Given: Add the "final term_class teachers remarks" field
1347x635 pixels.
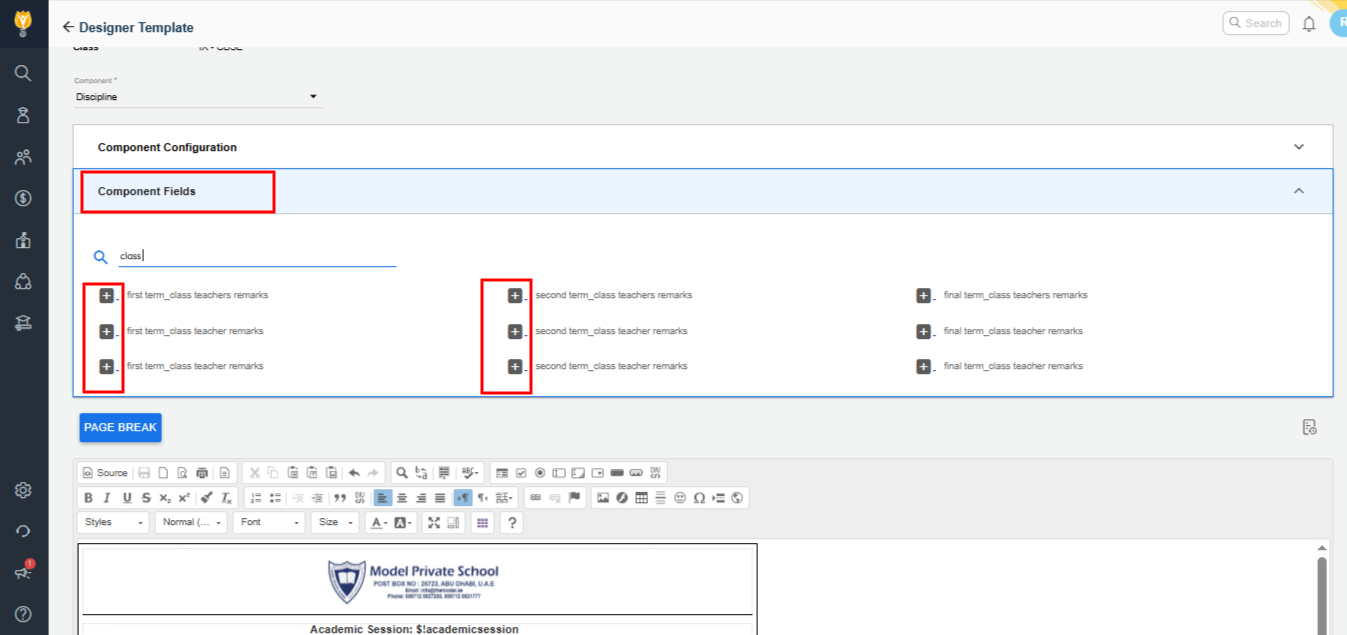Looking at the screenshot, I should coord(924,296).
